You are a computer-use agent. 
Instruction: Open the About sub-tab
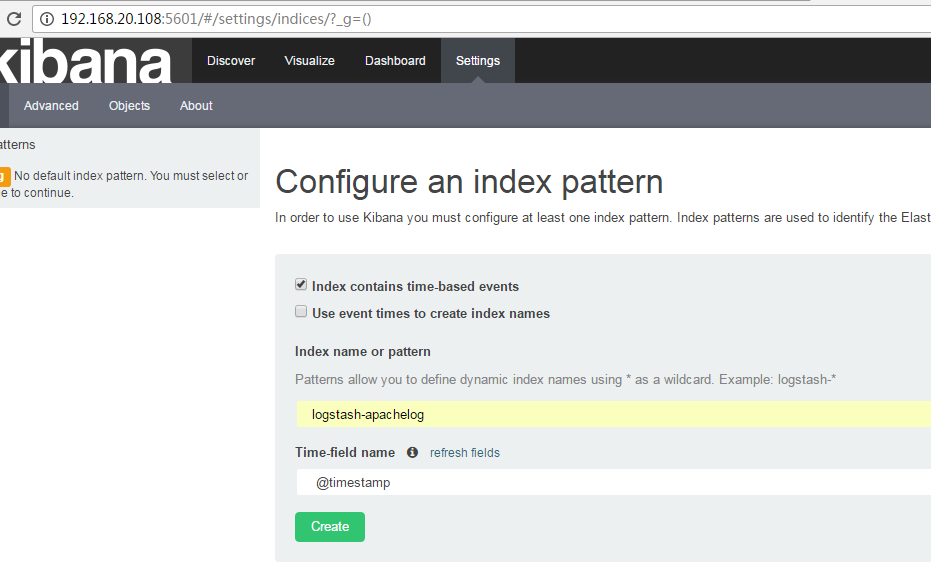pyautogui.click(x=197, y=106)
